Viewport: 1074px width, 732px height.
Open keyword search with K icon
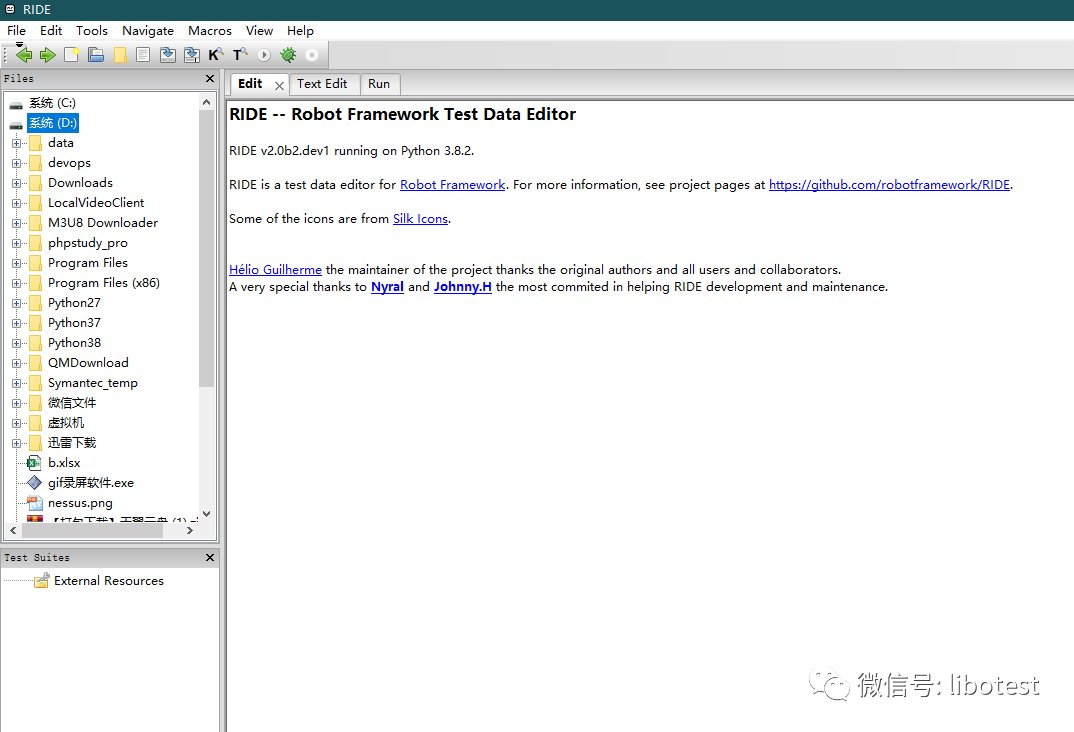click(216, 55)
